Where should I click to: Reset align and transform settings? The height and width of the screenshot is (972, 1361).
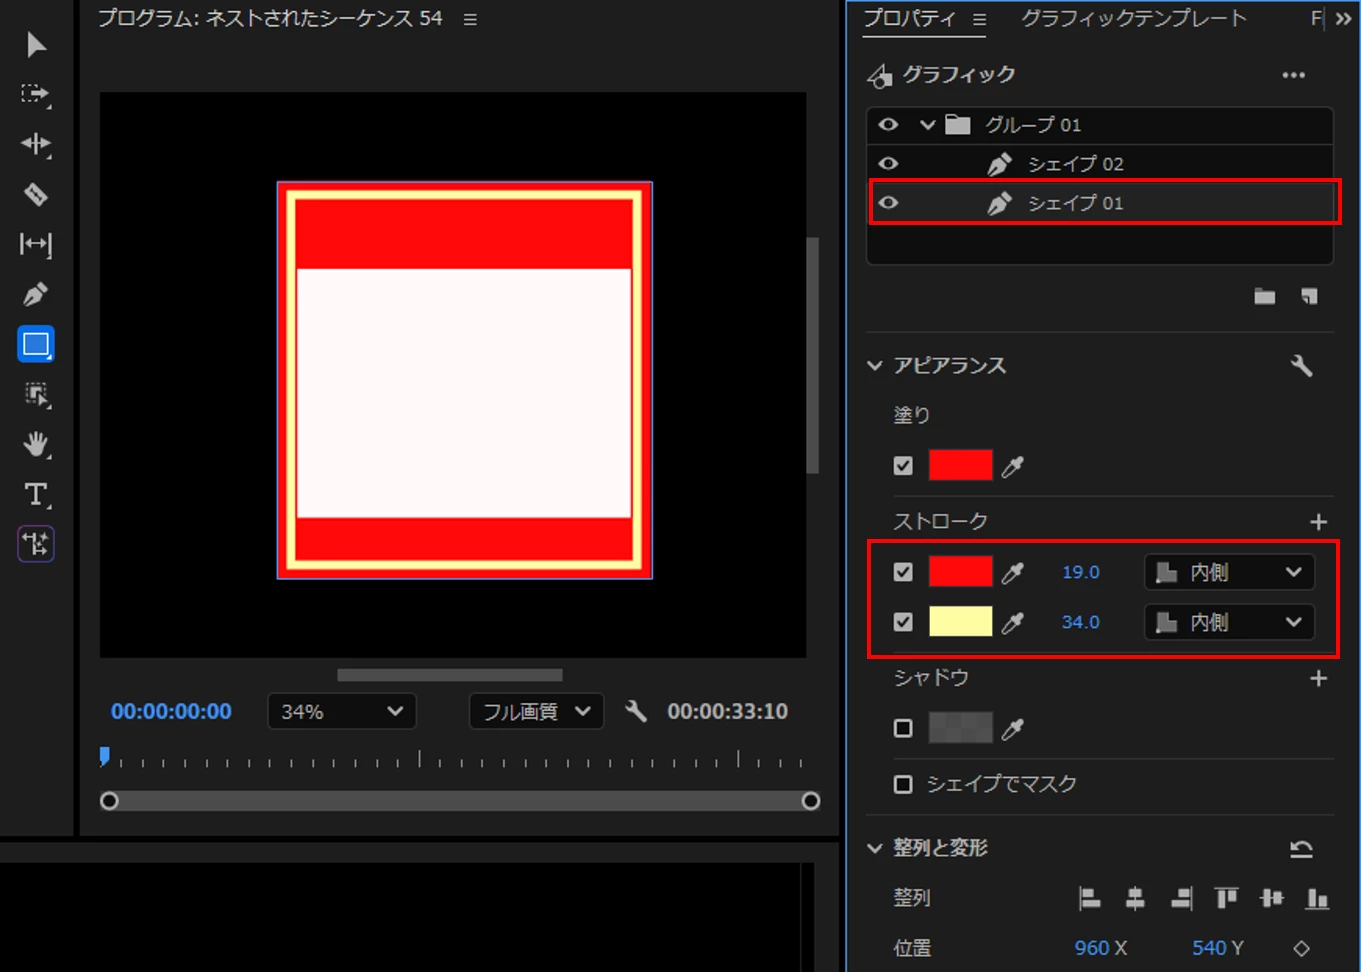(1301, 849)
